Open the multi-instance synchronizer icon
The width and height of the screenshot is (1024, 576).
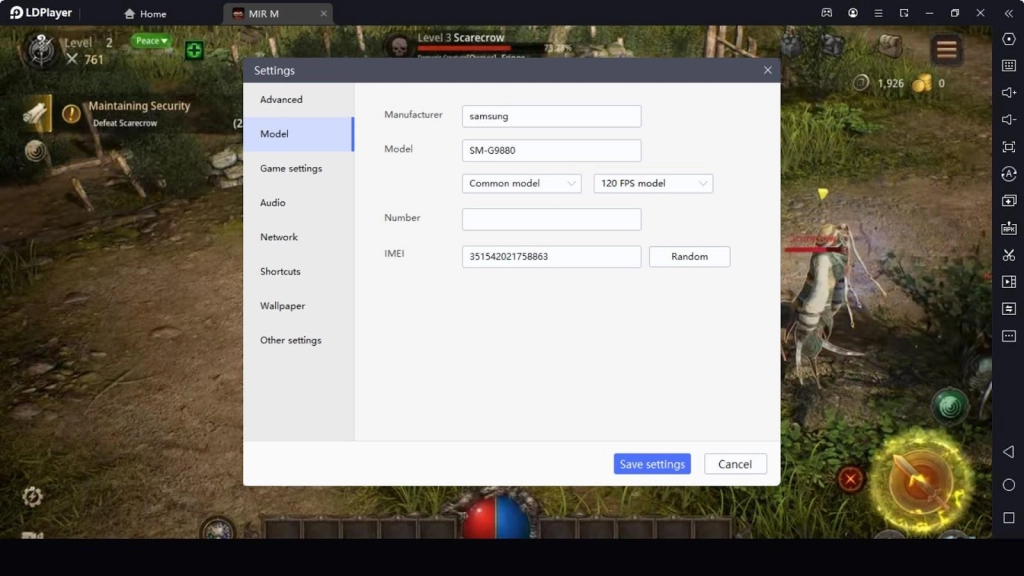click(x=1010, y=201)
